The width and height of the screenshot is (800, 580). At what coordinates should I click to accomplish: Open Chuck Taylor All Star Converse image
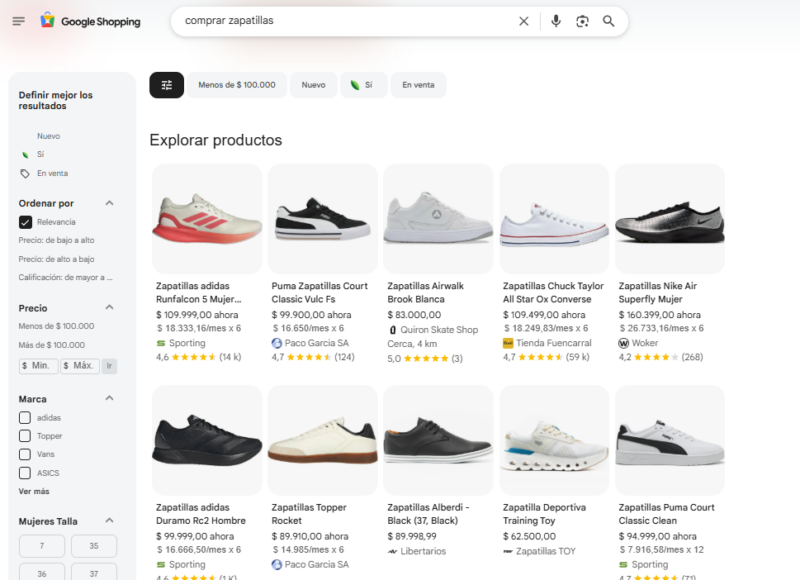click(554, 219)
